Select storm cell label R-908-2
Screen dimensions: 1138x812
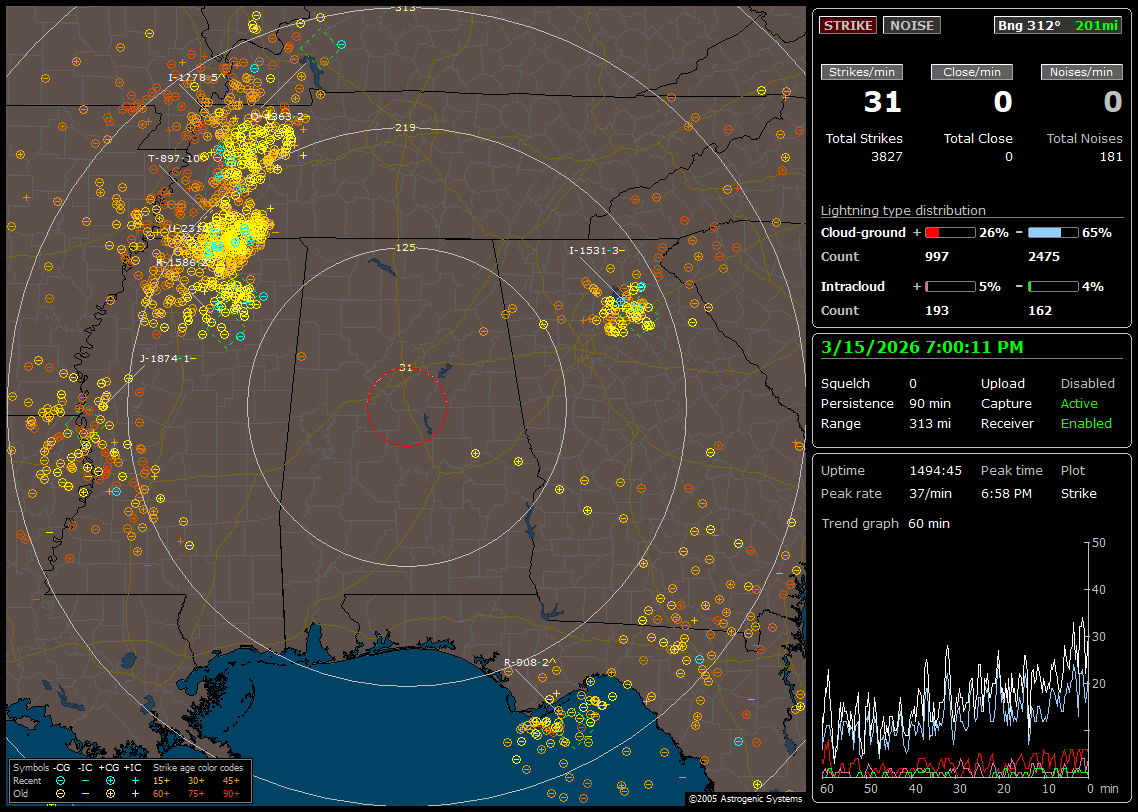pyautogui.click(x=526, y=662)
